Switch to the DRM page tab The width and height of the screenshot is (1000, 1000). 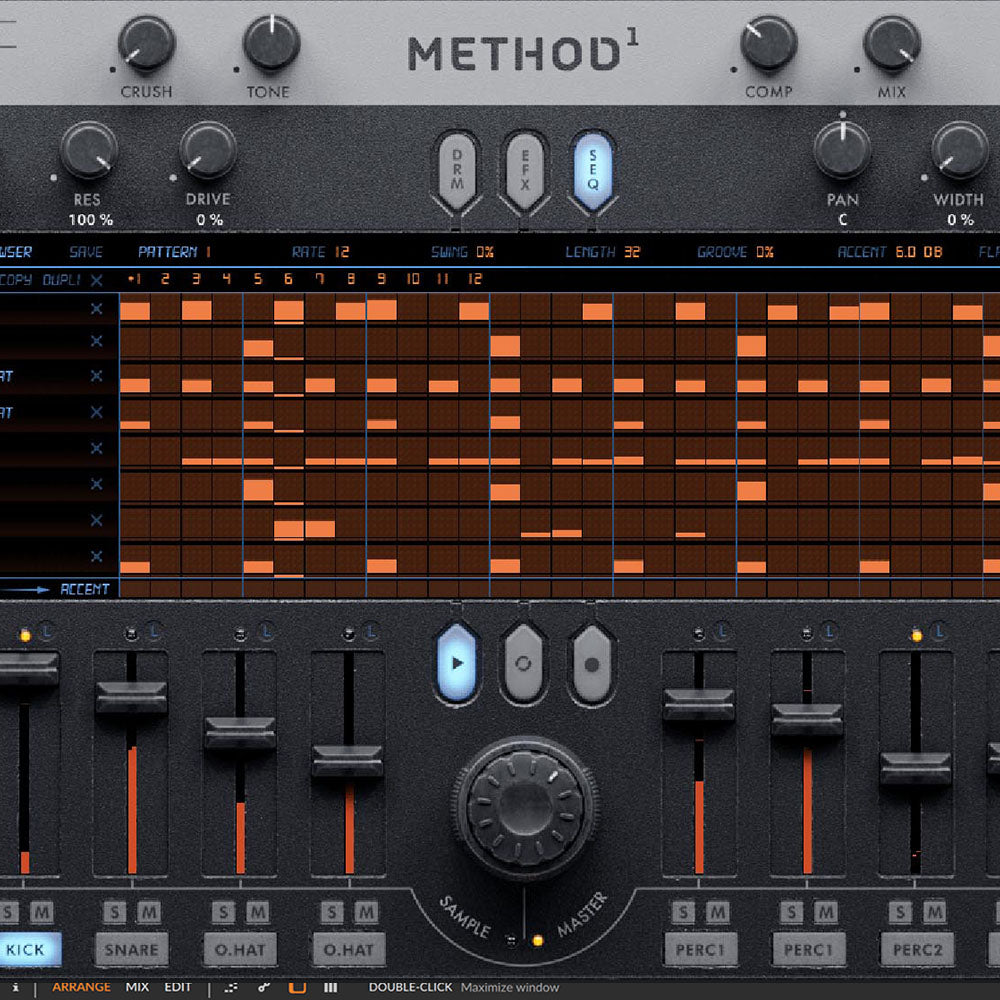[457, 171]
